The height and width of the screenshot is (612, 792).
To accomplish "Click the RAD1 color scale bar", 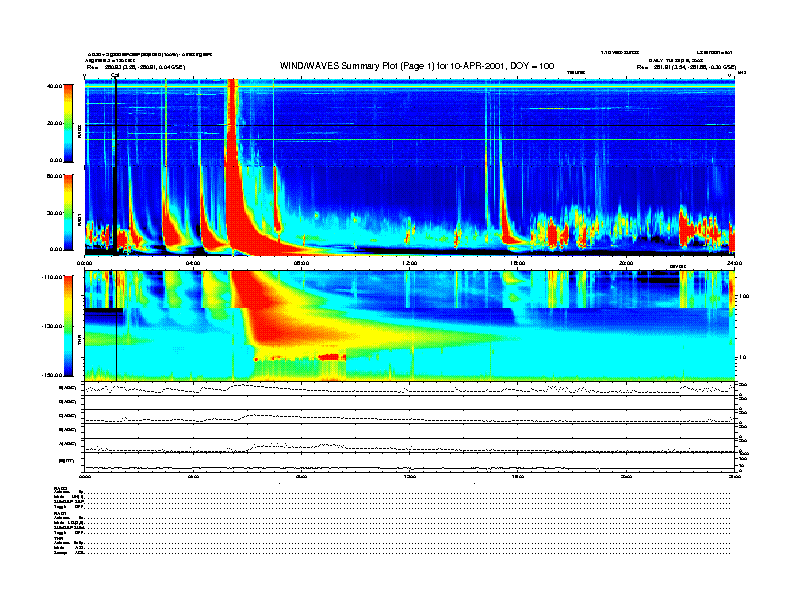I will 68,212.
